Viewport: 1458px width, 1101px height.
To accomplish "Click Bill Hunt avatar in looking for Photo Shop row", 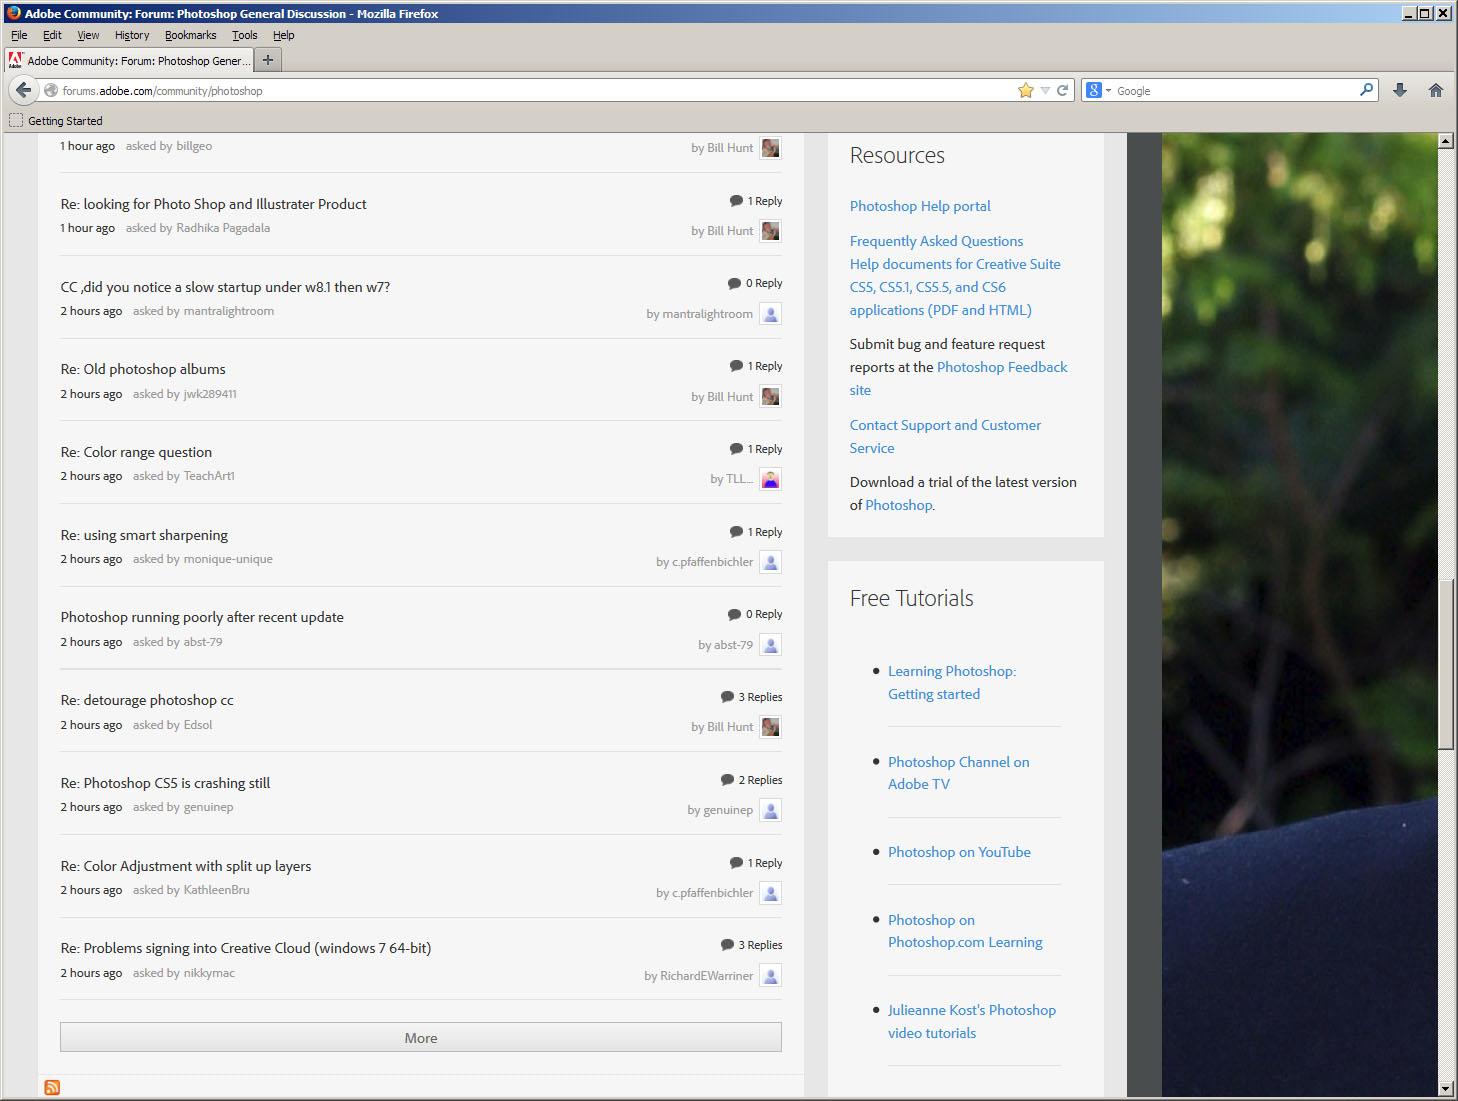I will (770, 231).
